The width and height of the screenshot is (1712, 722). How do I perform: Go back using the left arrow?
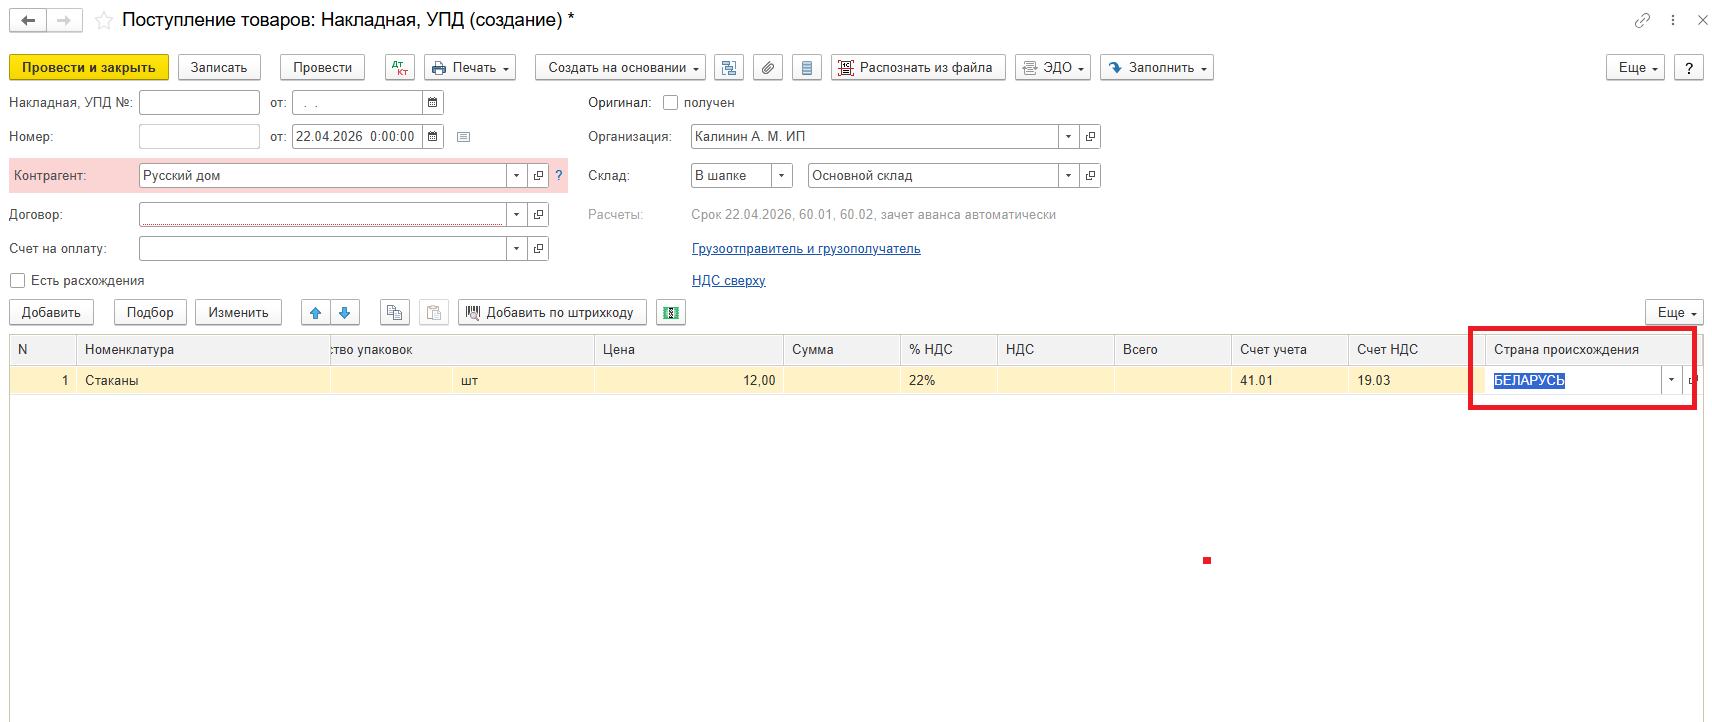tap(28, 20)
